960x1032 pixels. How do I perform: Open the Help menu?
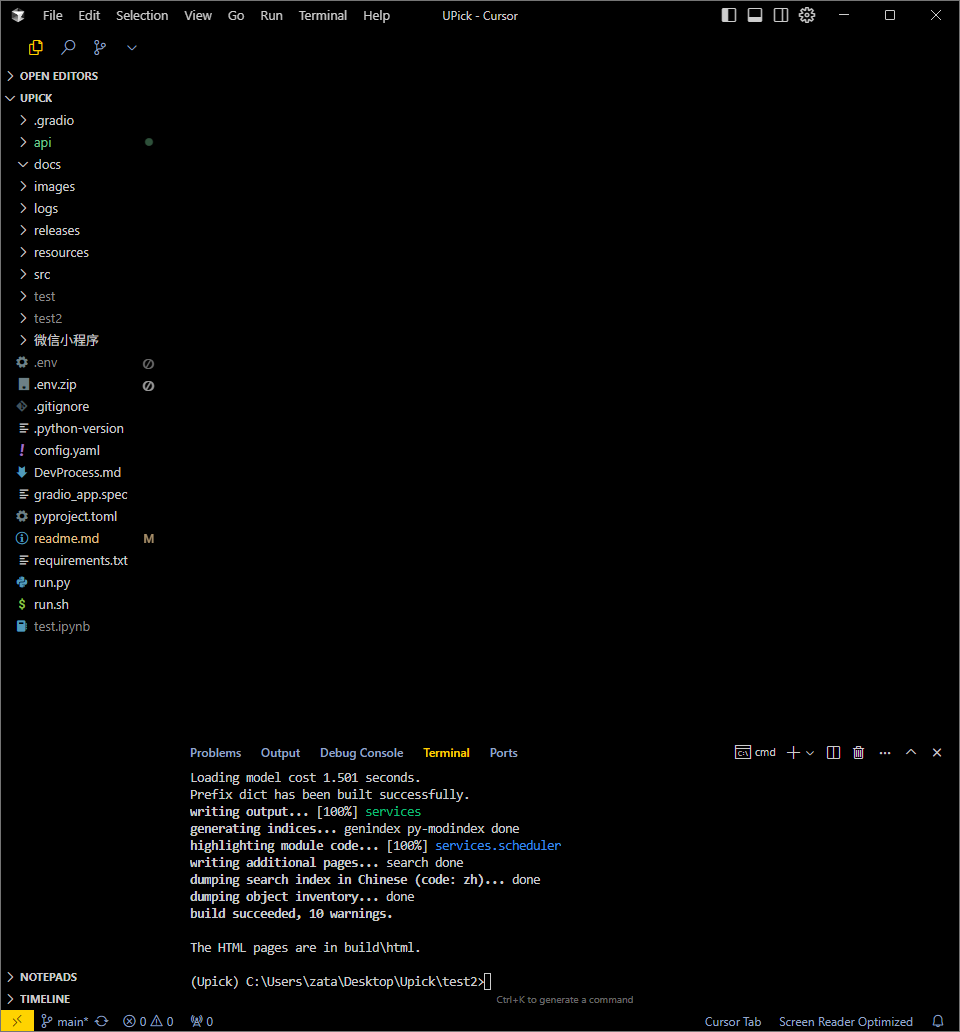tap(376, 15)
